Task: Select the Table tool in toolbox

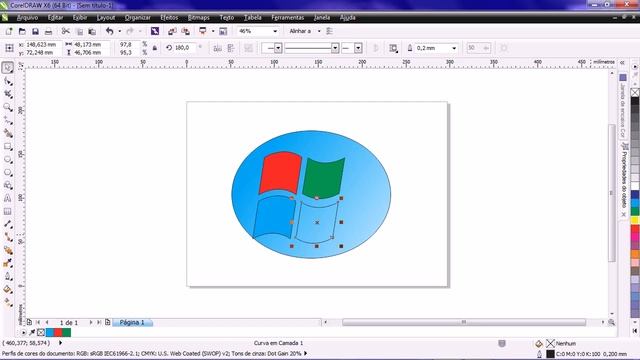Action: (8, 211)
